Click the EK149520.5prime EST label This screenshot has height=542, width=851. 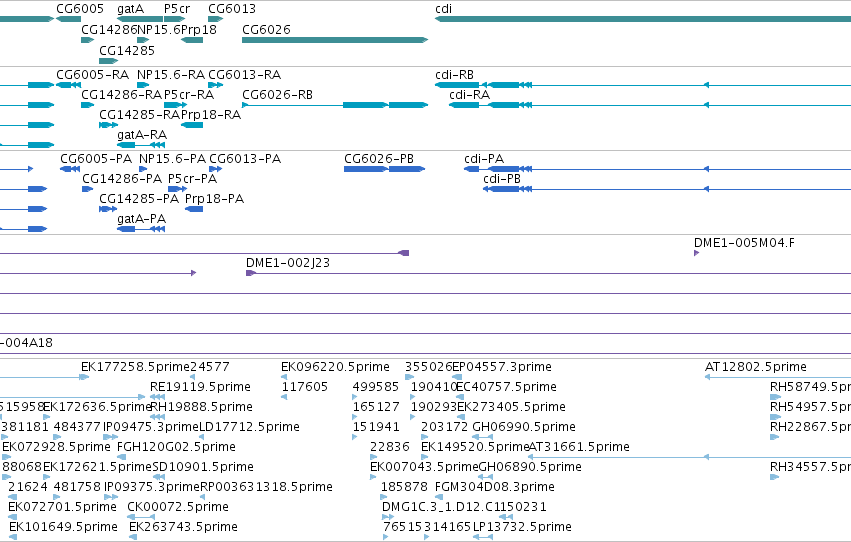(x=475, y=447)
